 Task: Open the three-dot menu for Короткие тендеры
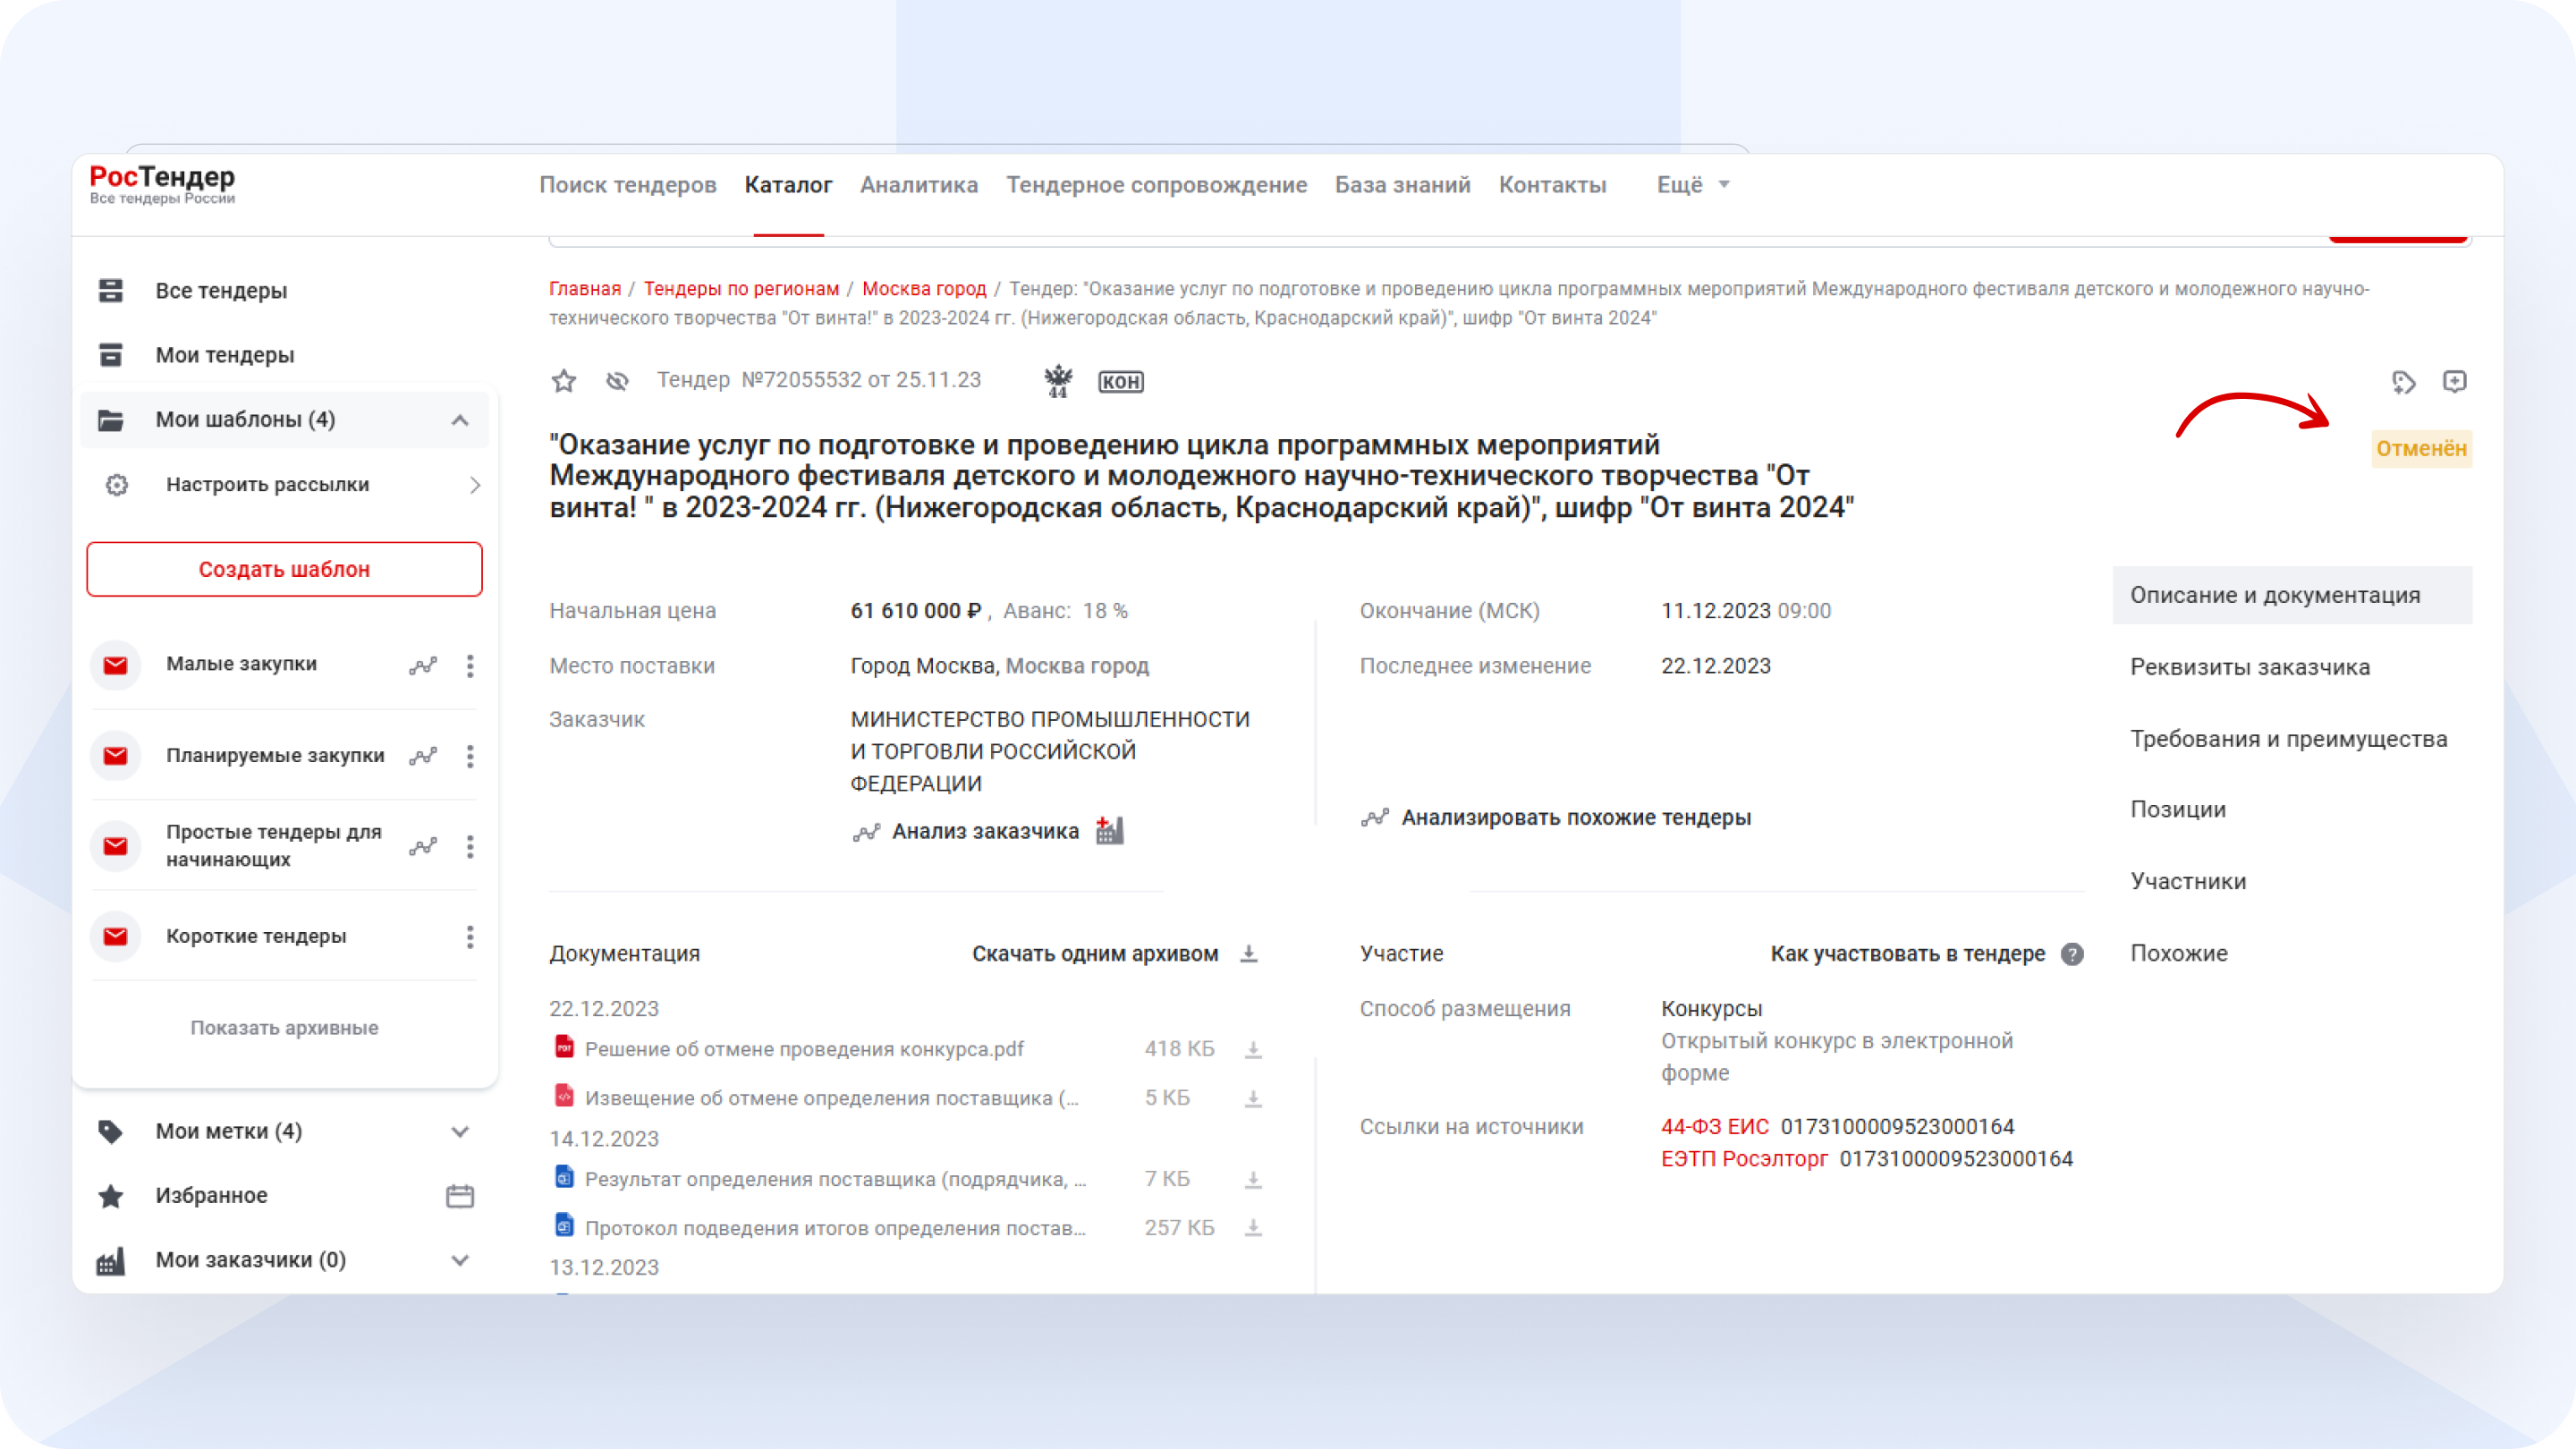[x=469, y=936]
